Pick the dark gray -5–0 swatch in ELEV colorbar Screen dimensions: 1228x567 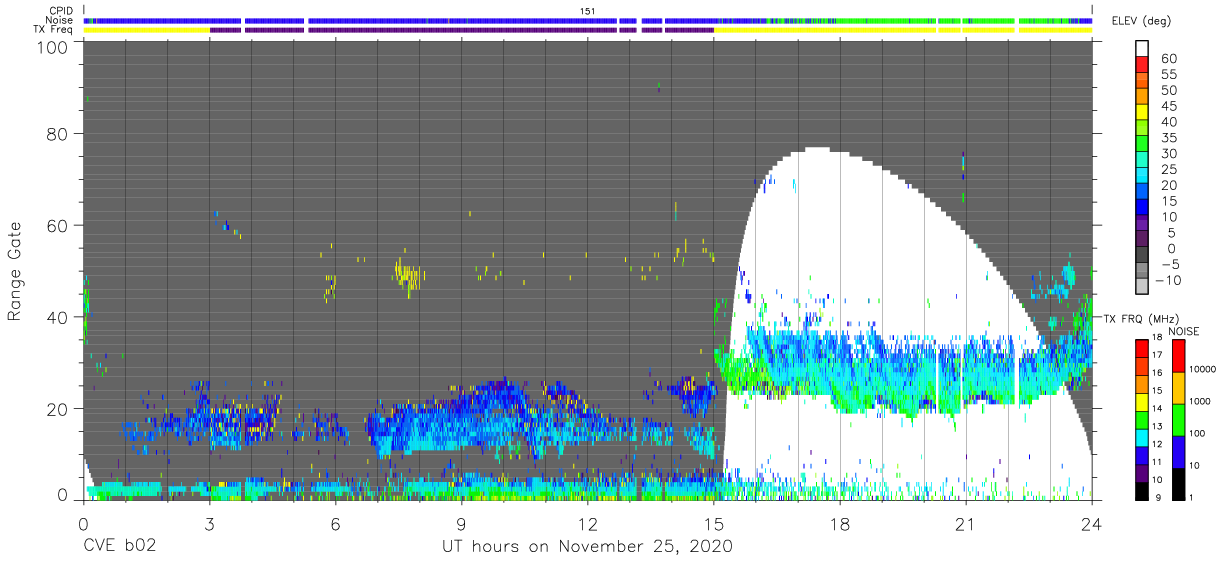[1144, 256]
